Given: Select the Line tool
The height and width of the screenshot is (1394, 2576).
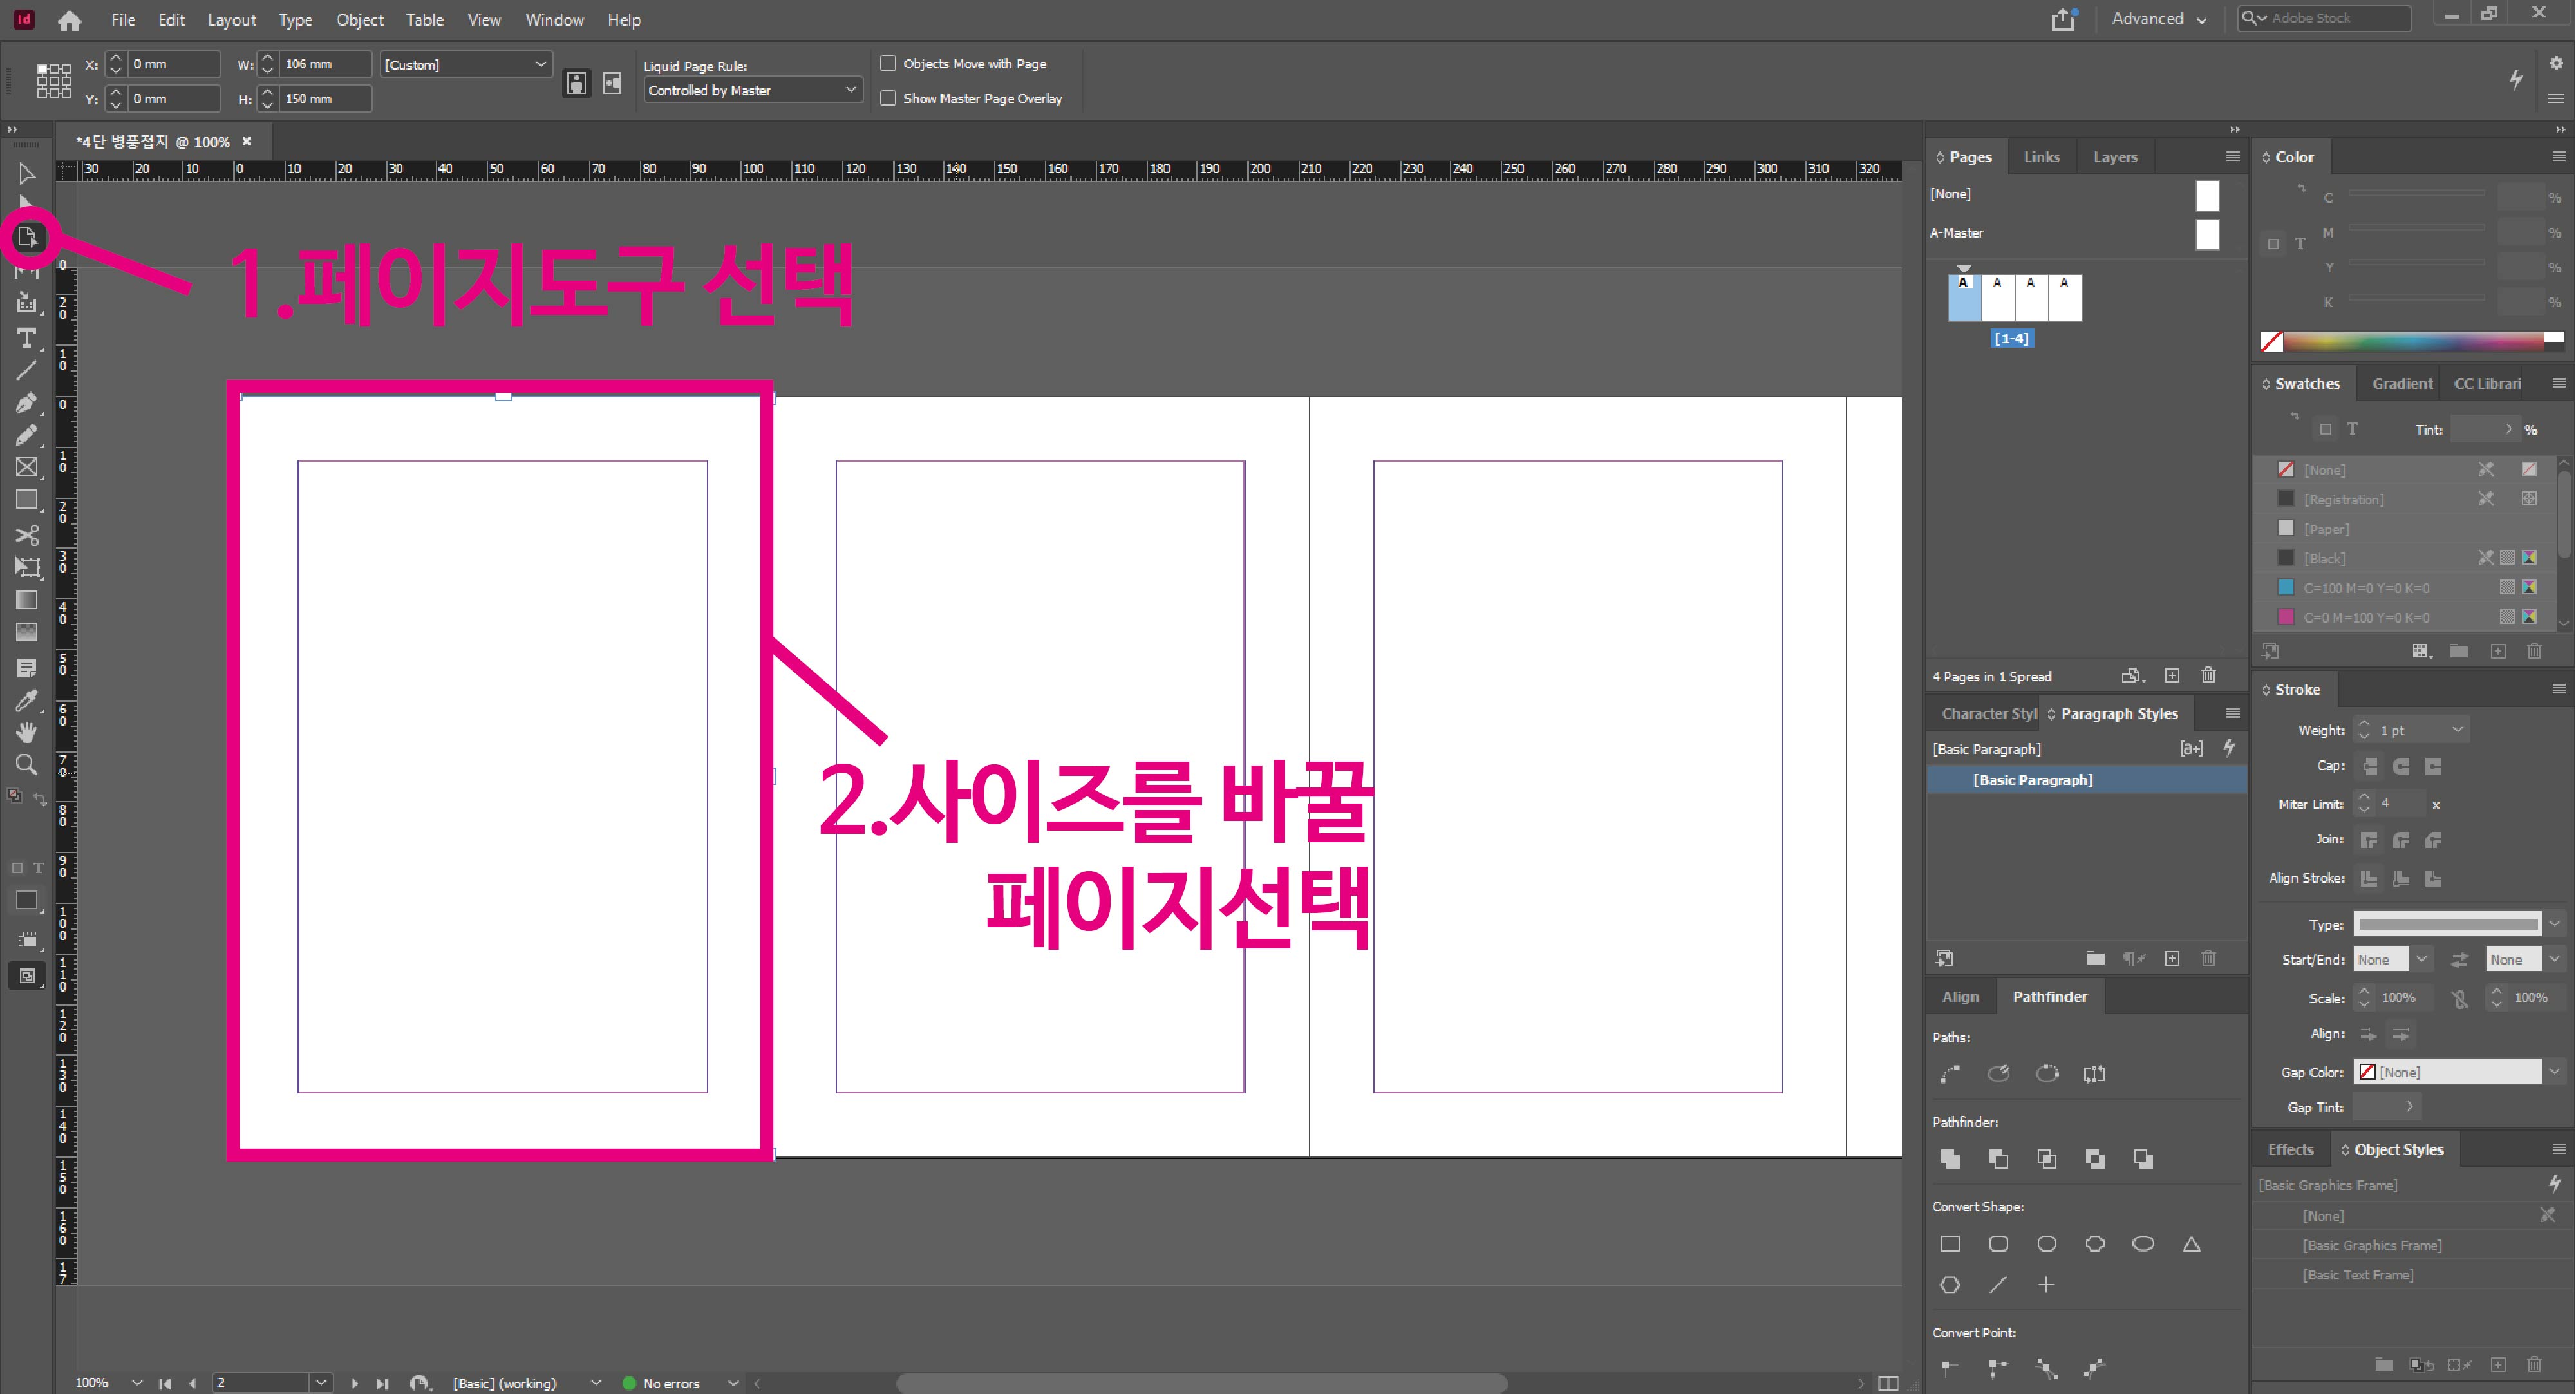Looking at the screenshot, I should 27,370.
